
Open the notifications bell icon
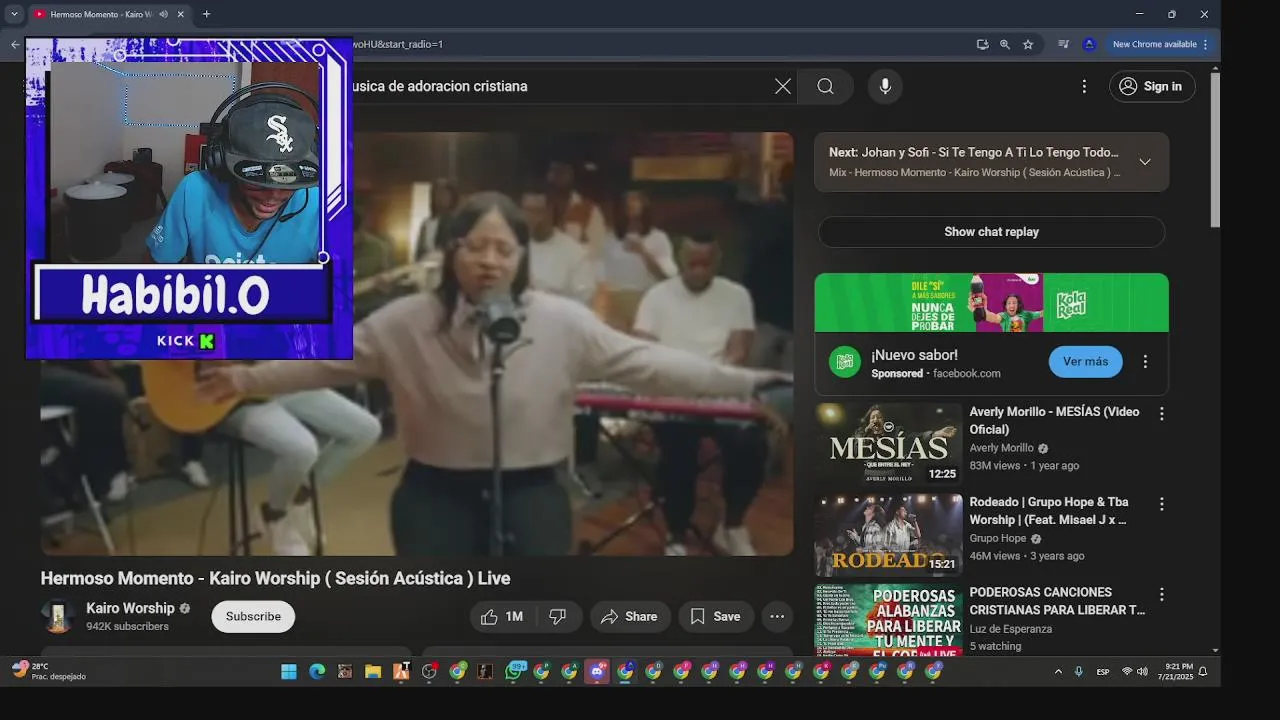pos(1203,672)
